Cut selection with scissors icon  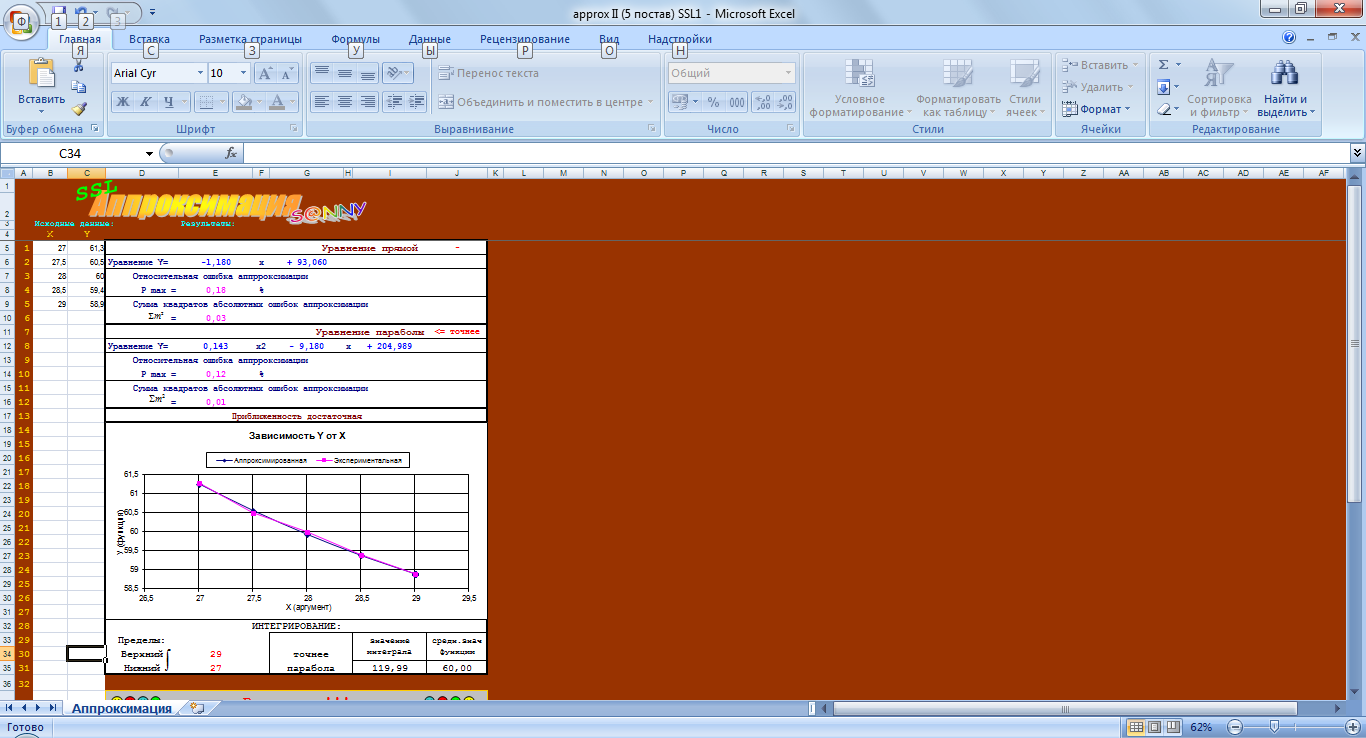tap(79, 66)
